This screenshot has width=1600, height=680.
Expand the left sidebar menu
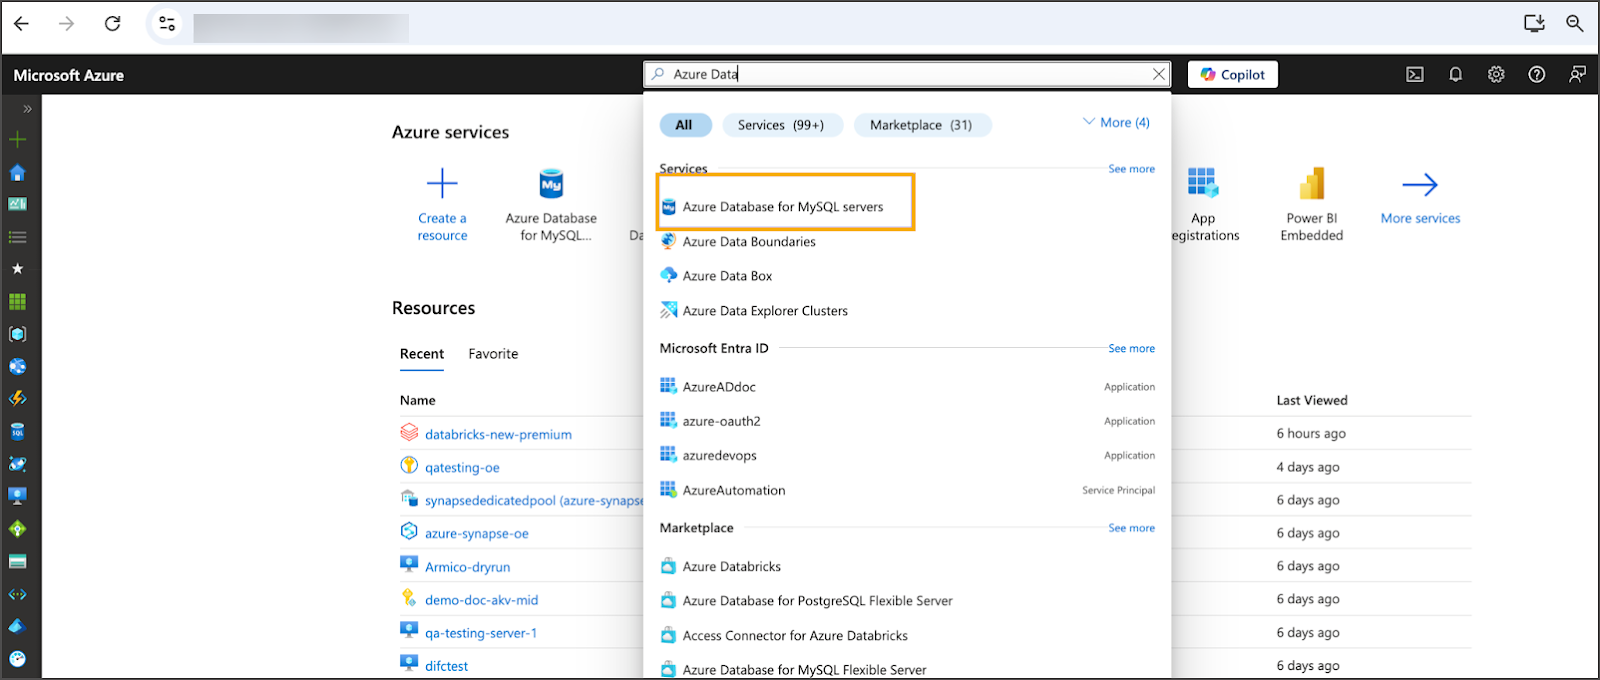click(27, 109)
